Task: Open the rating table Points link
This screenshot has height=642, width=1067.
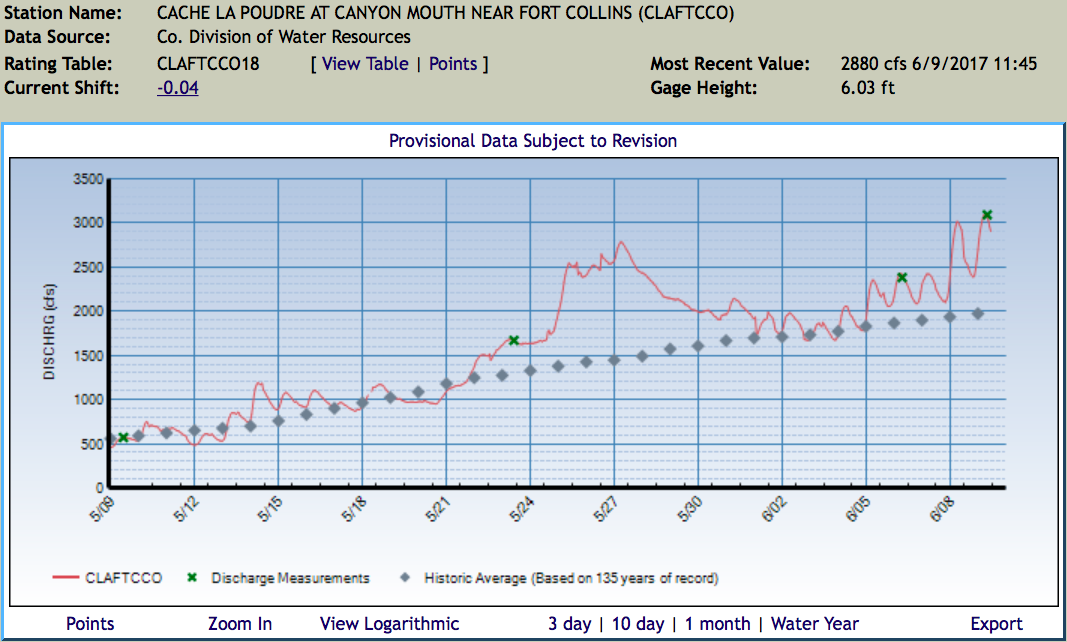Action: (x=453, y=64)
